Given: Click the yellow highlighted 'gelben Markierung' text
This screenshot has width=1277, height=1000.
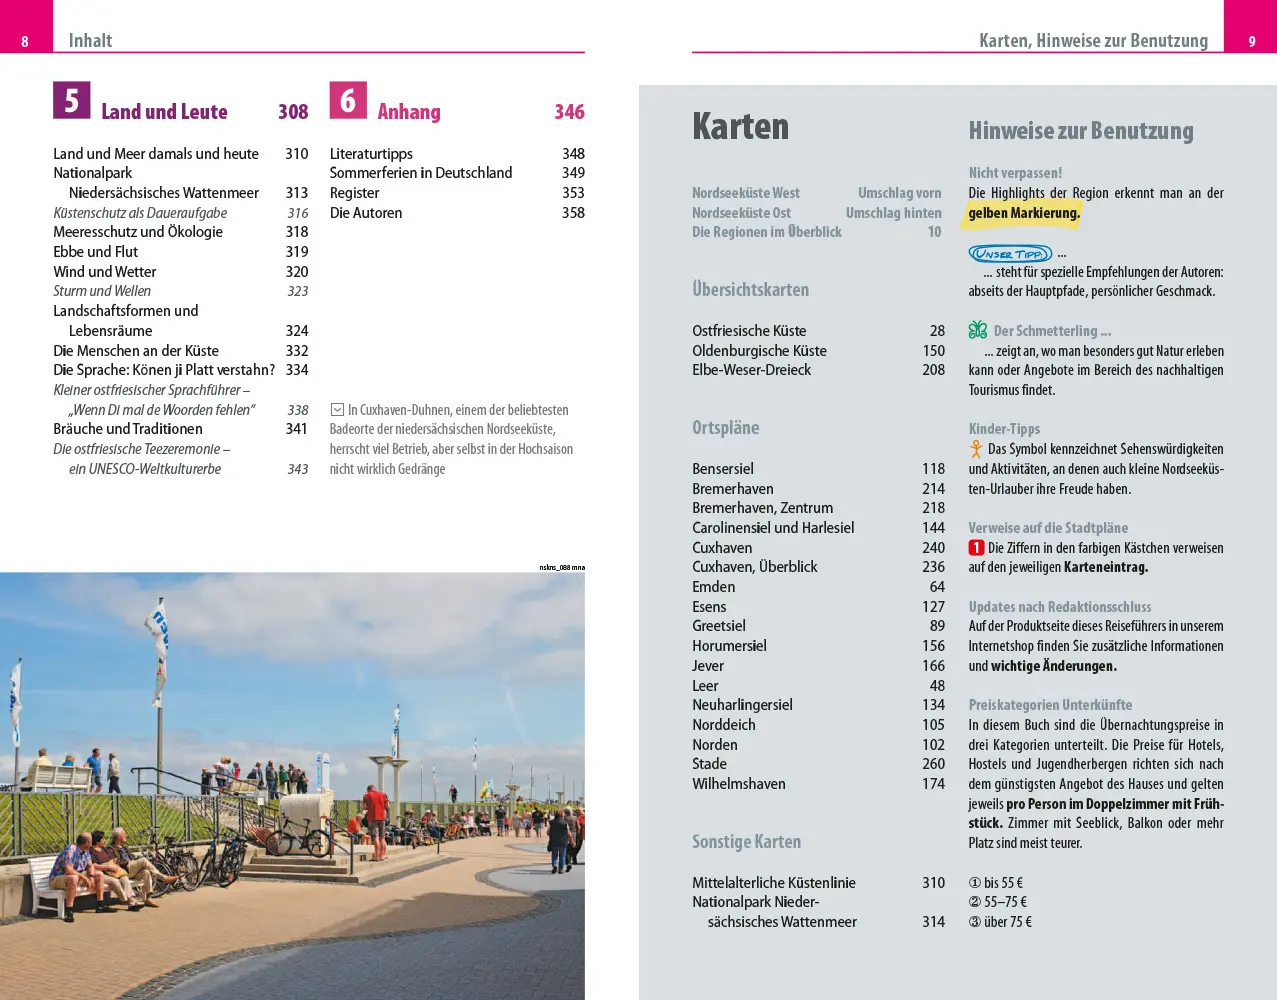Looking at the screenshot, I should tap(1024, 213).
